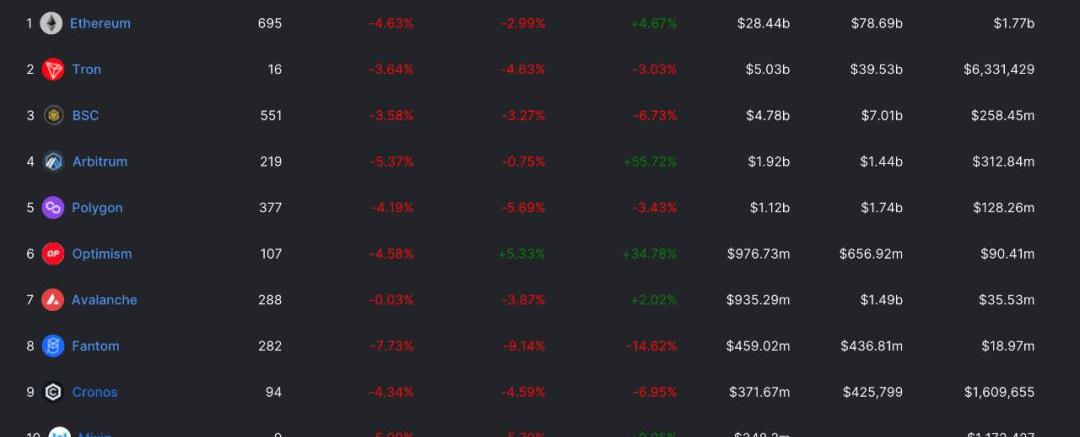Open the Fantom chain link

tap(95, 346)
